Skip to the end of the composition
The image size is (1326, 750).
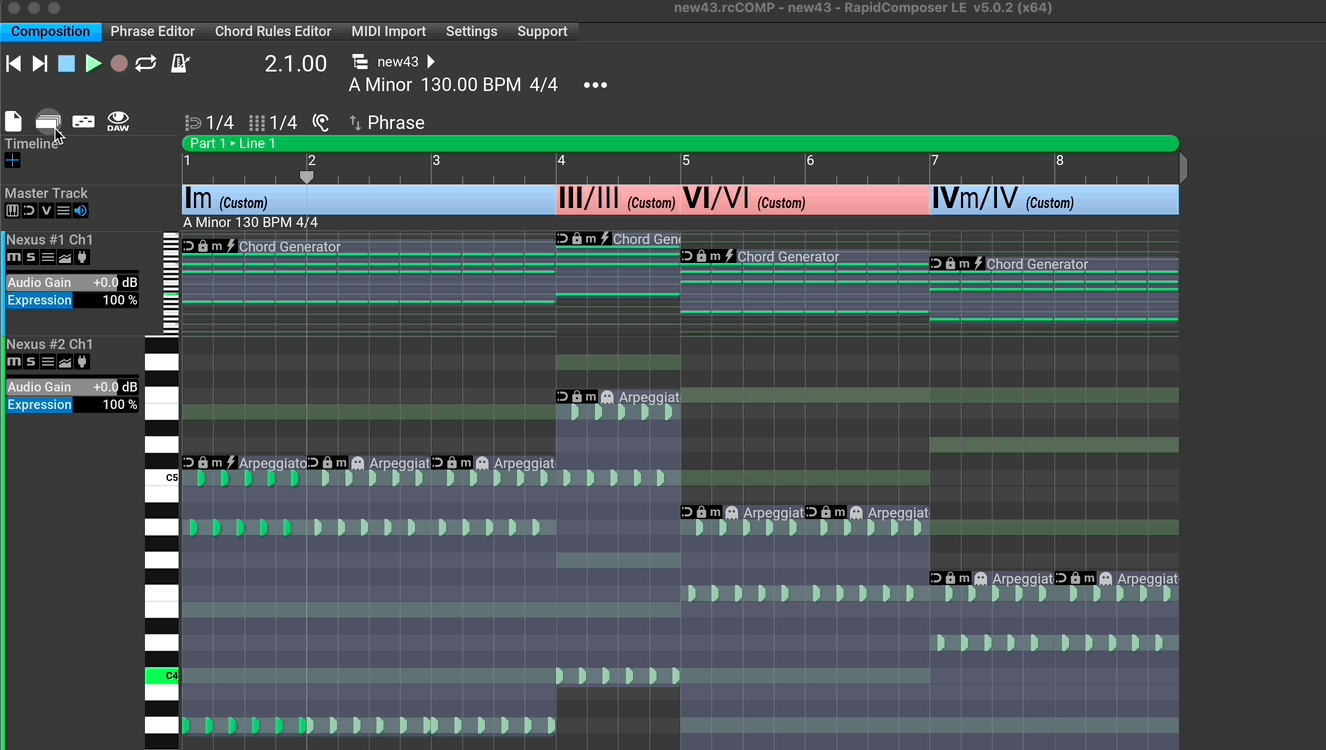click(x=40, y=64)
